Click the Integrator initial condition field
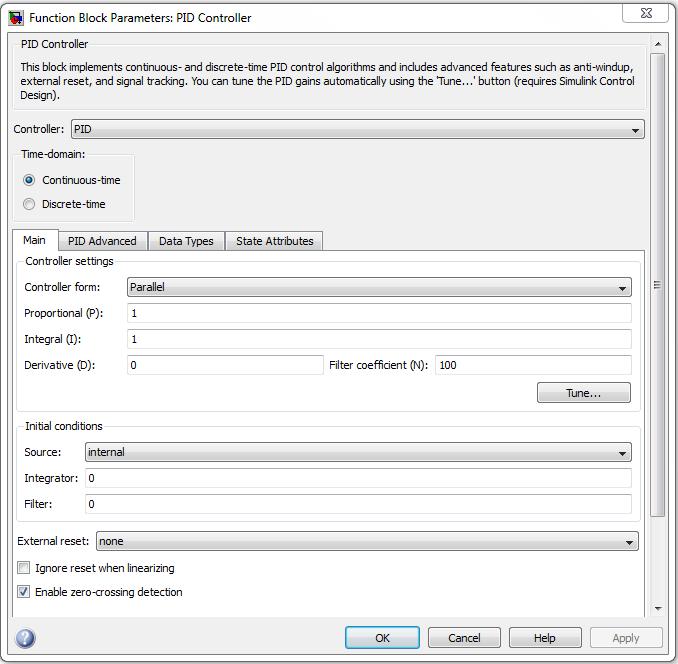This screenshot has height=664, width=678. 358,478
